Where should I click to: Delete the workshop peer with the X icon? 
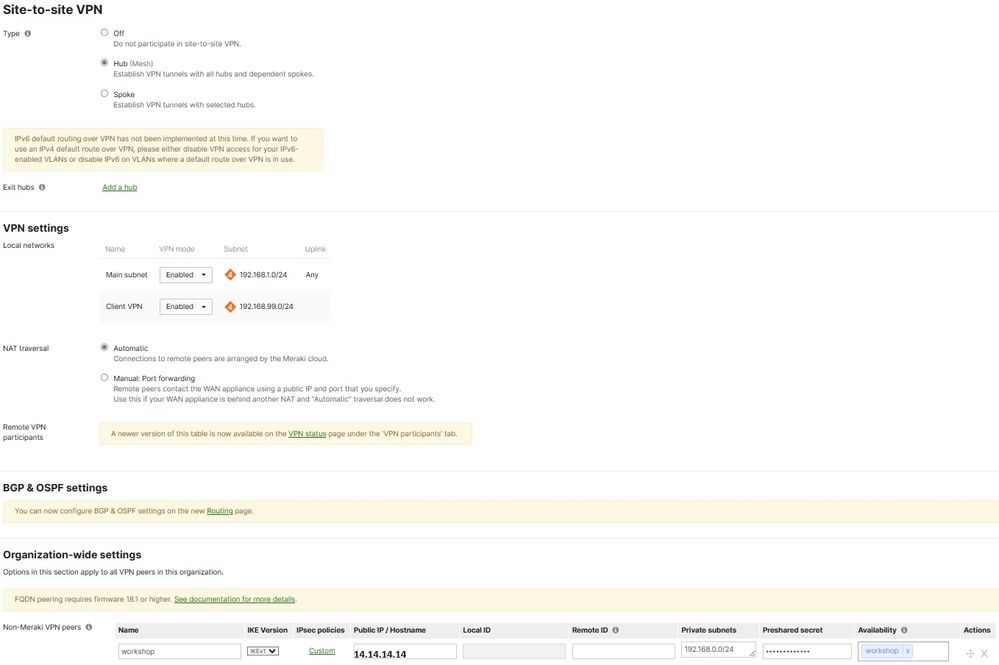coord(984,653)
